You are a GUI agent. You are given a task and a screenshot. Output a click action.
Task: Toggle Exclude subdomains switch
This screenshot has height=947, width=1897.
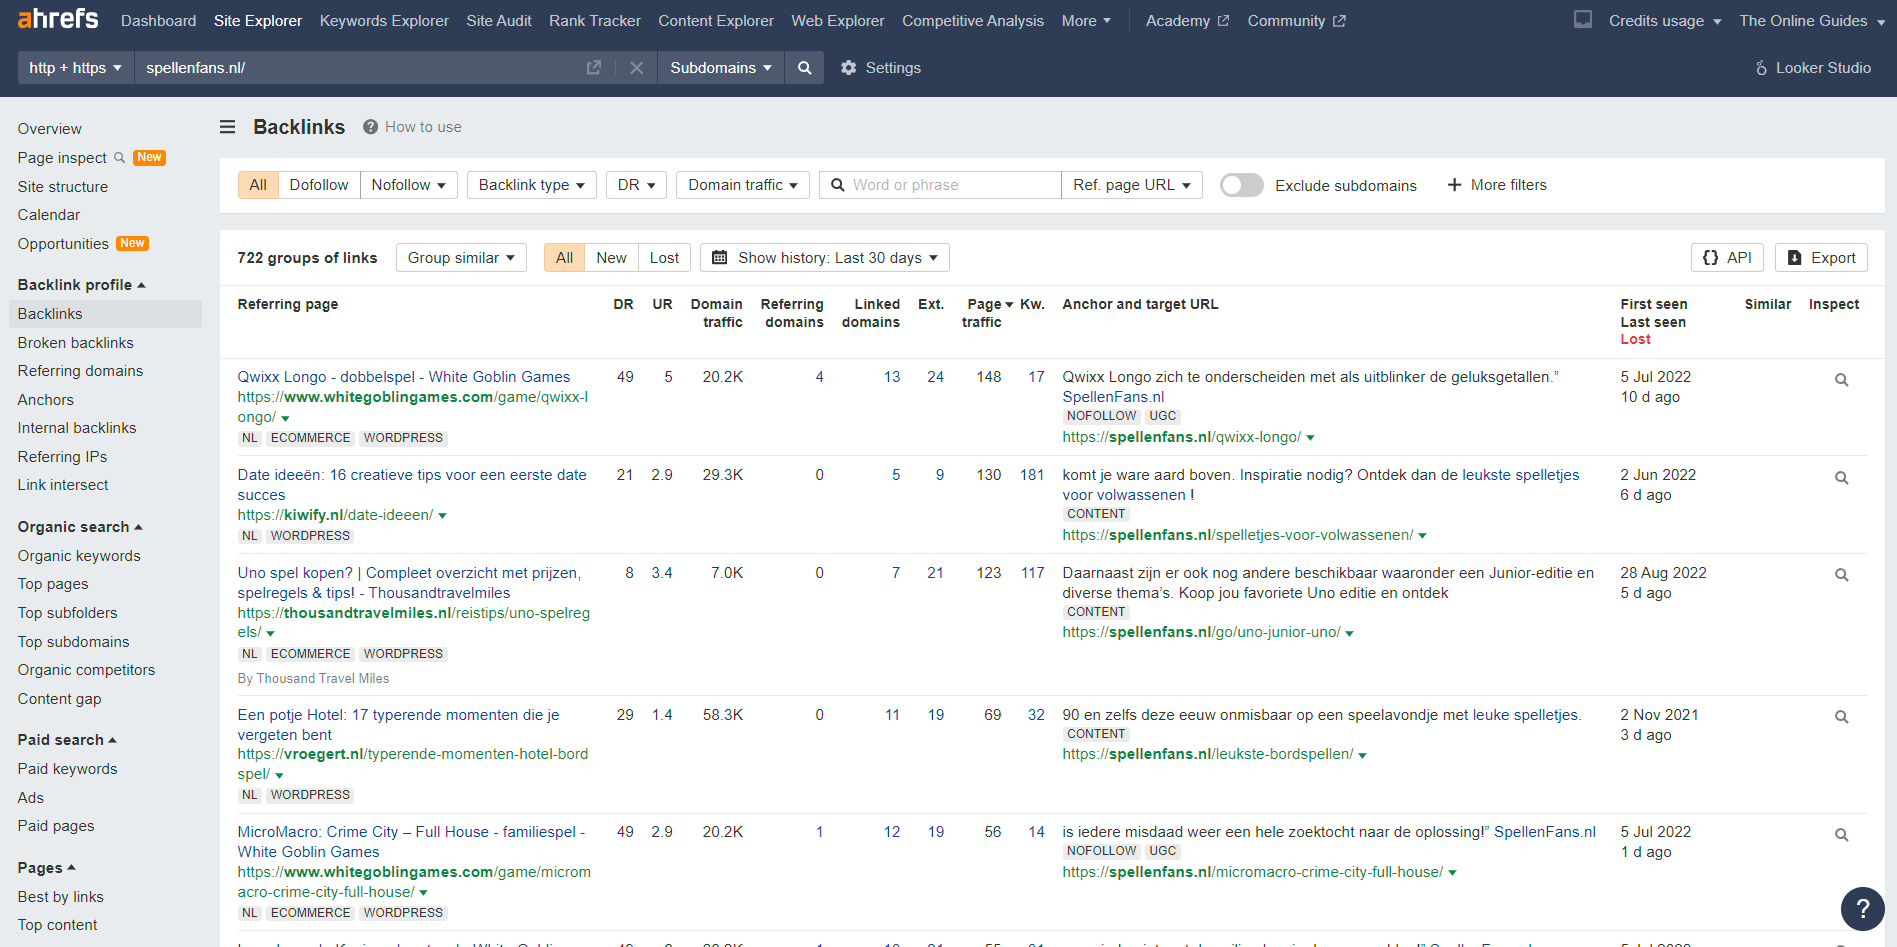click(x=1241, y=185)
